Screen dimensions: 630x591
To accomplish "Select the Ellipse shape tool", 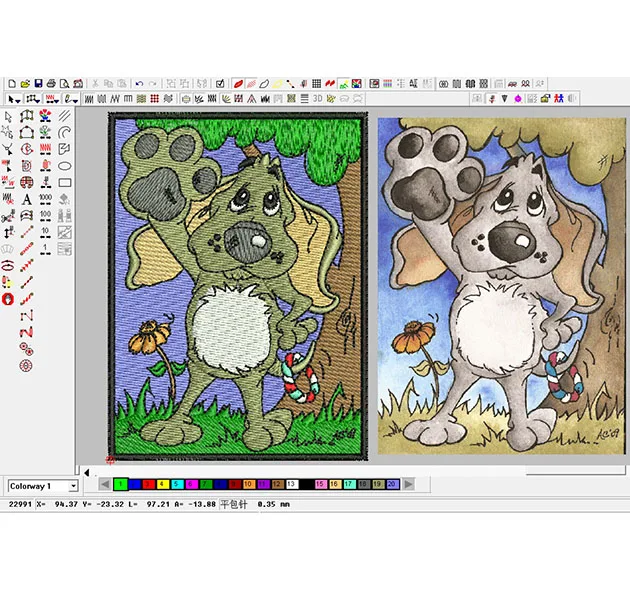I will [64, 166].
